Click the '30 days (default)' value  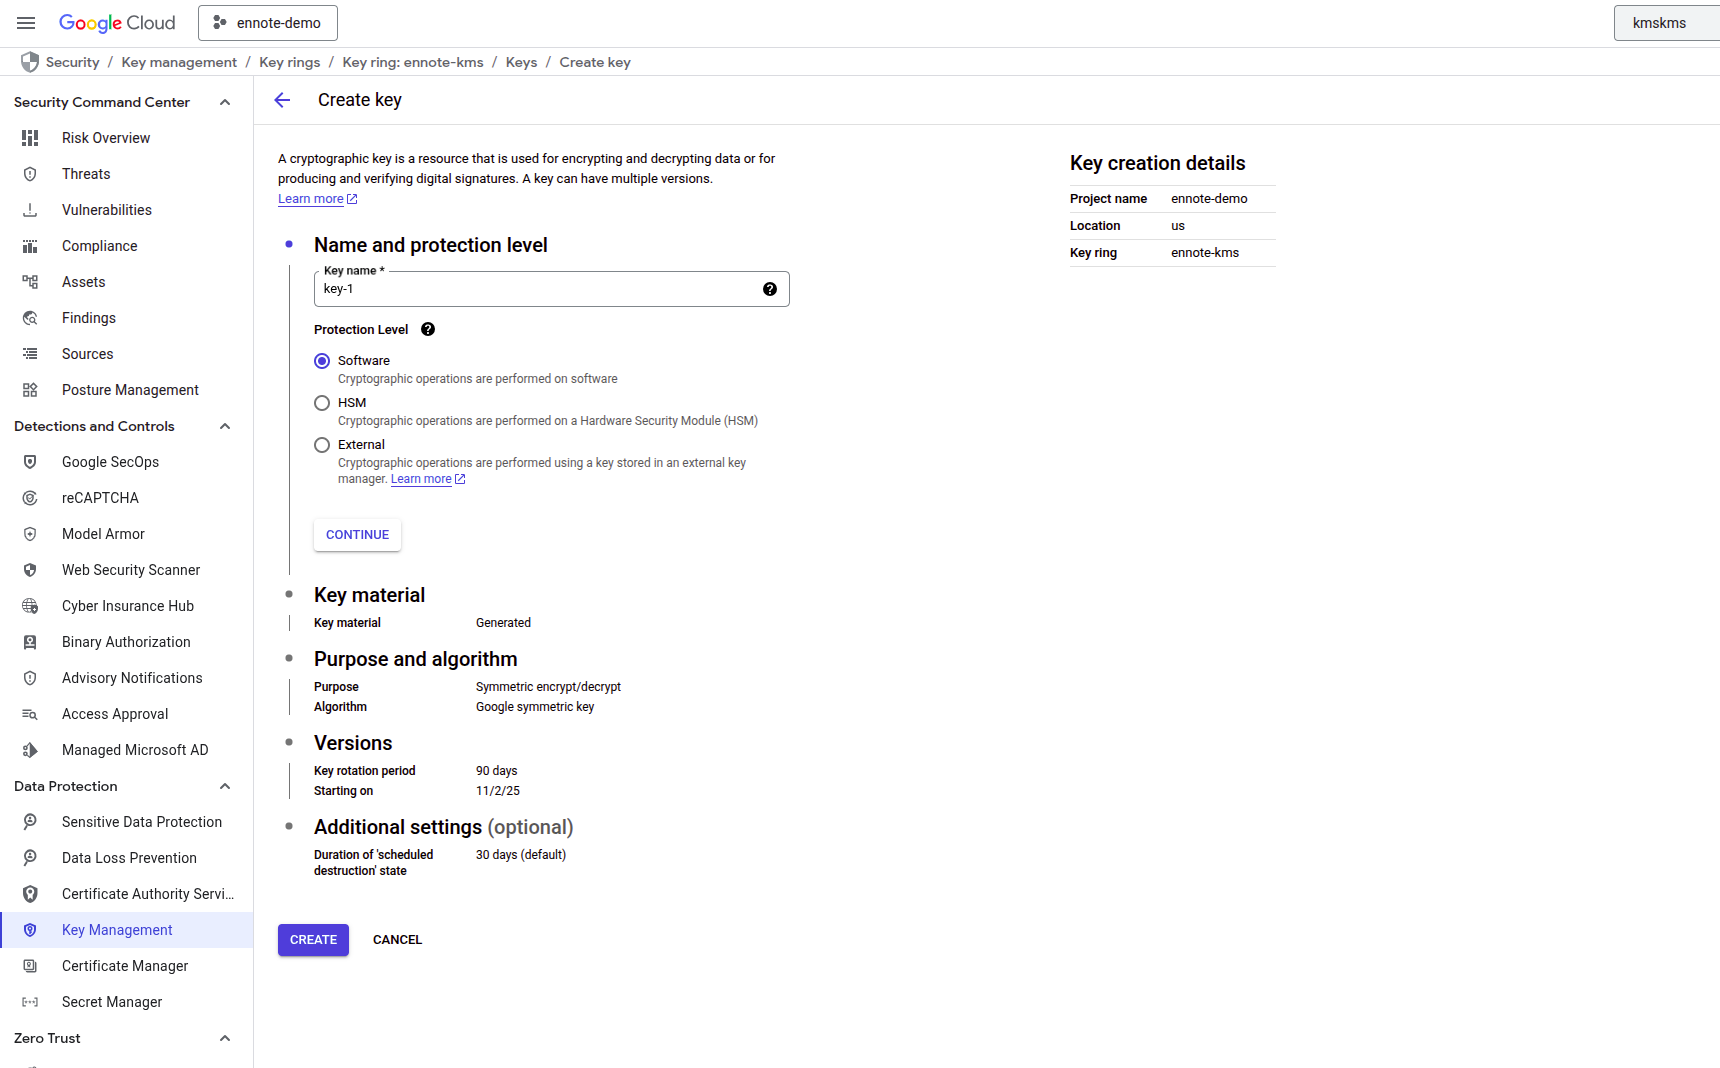click(x=521, y=855)
